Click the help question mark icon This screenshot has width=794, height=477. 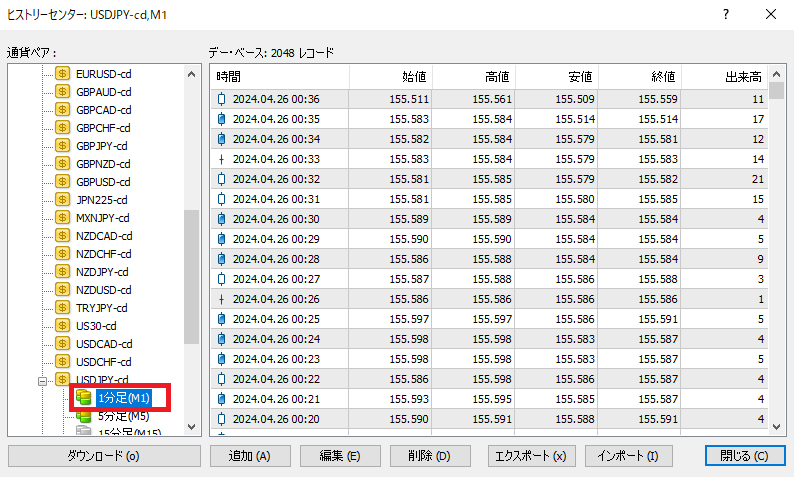click(726, 14)
